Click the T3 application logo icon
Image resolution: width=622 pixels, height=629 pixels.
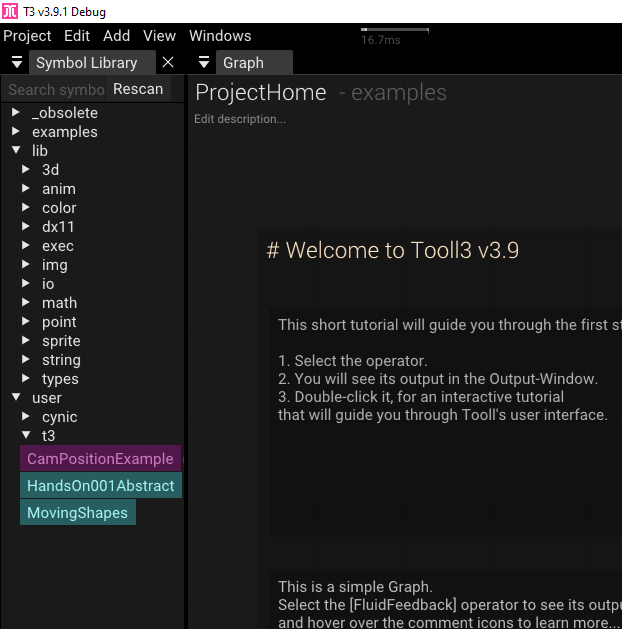click(x=10, y=11)
